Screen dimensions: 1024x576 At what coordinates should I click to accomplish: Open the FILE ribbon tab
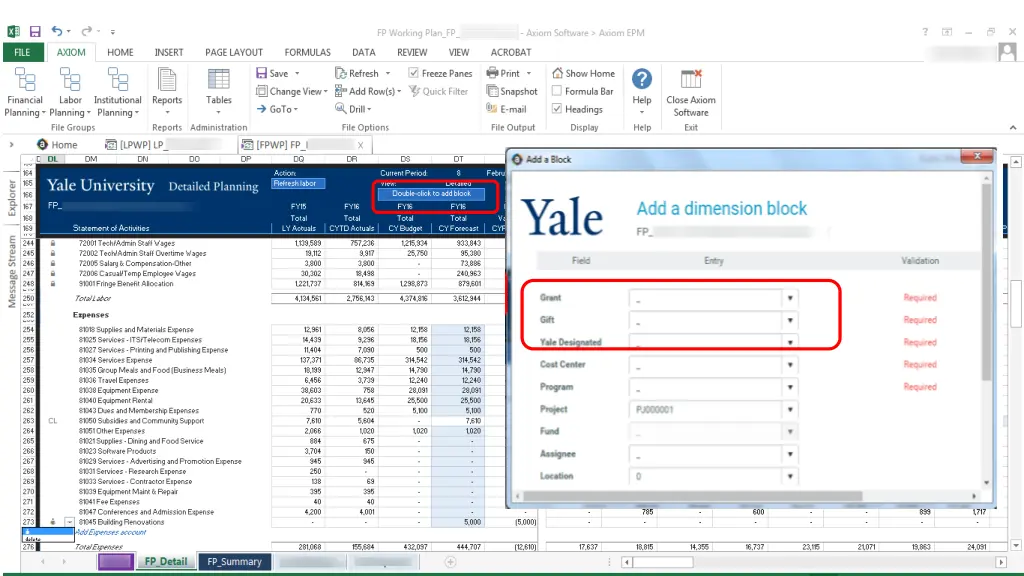click(x=22, y=52)
